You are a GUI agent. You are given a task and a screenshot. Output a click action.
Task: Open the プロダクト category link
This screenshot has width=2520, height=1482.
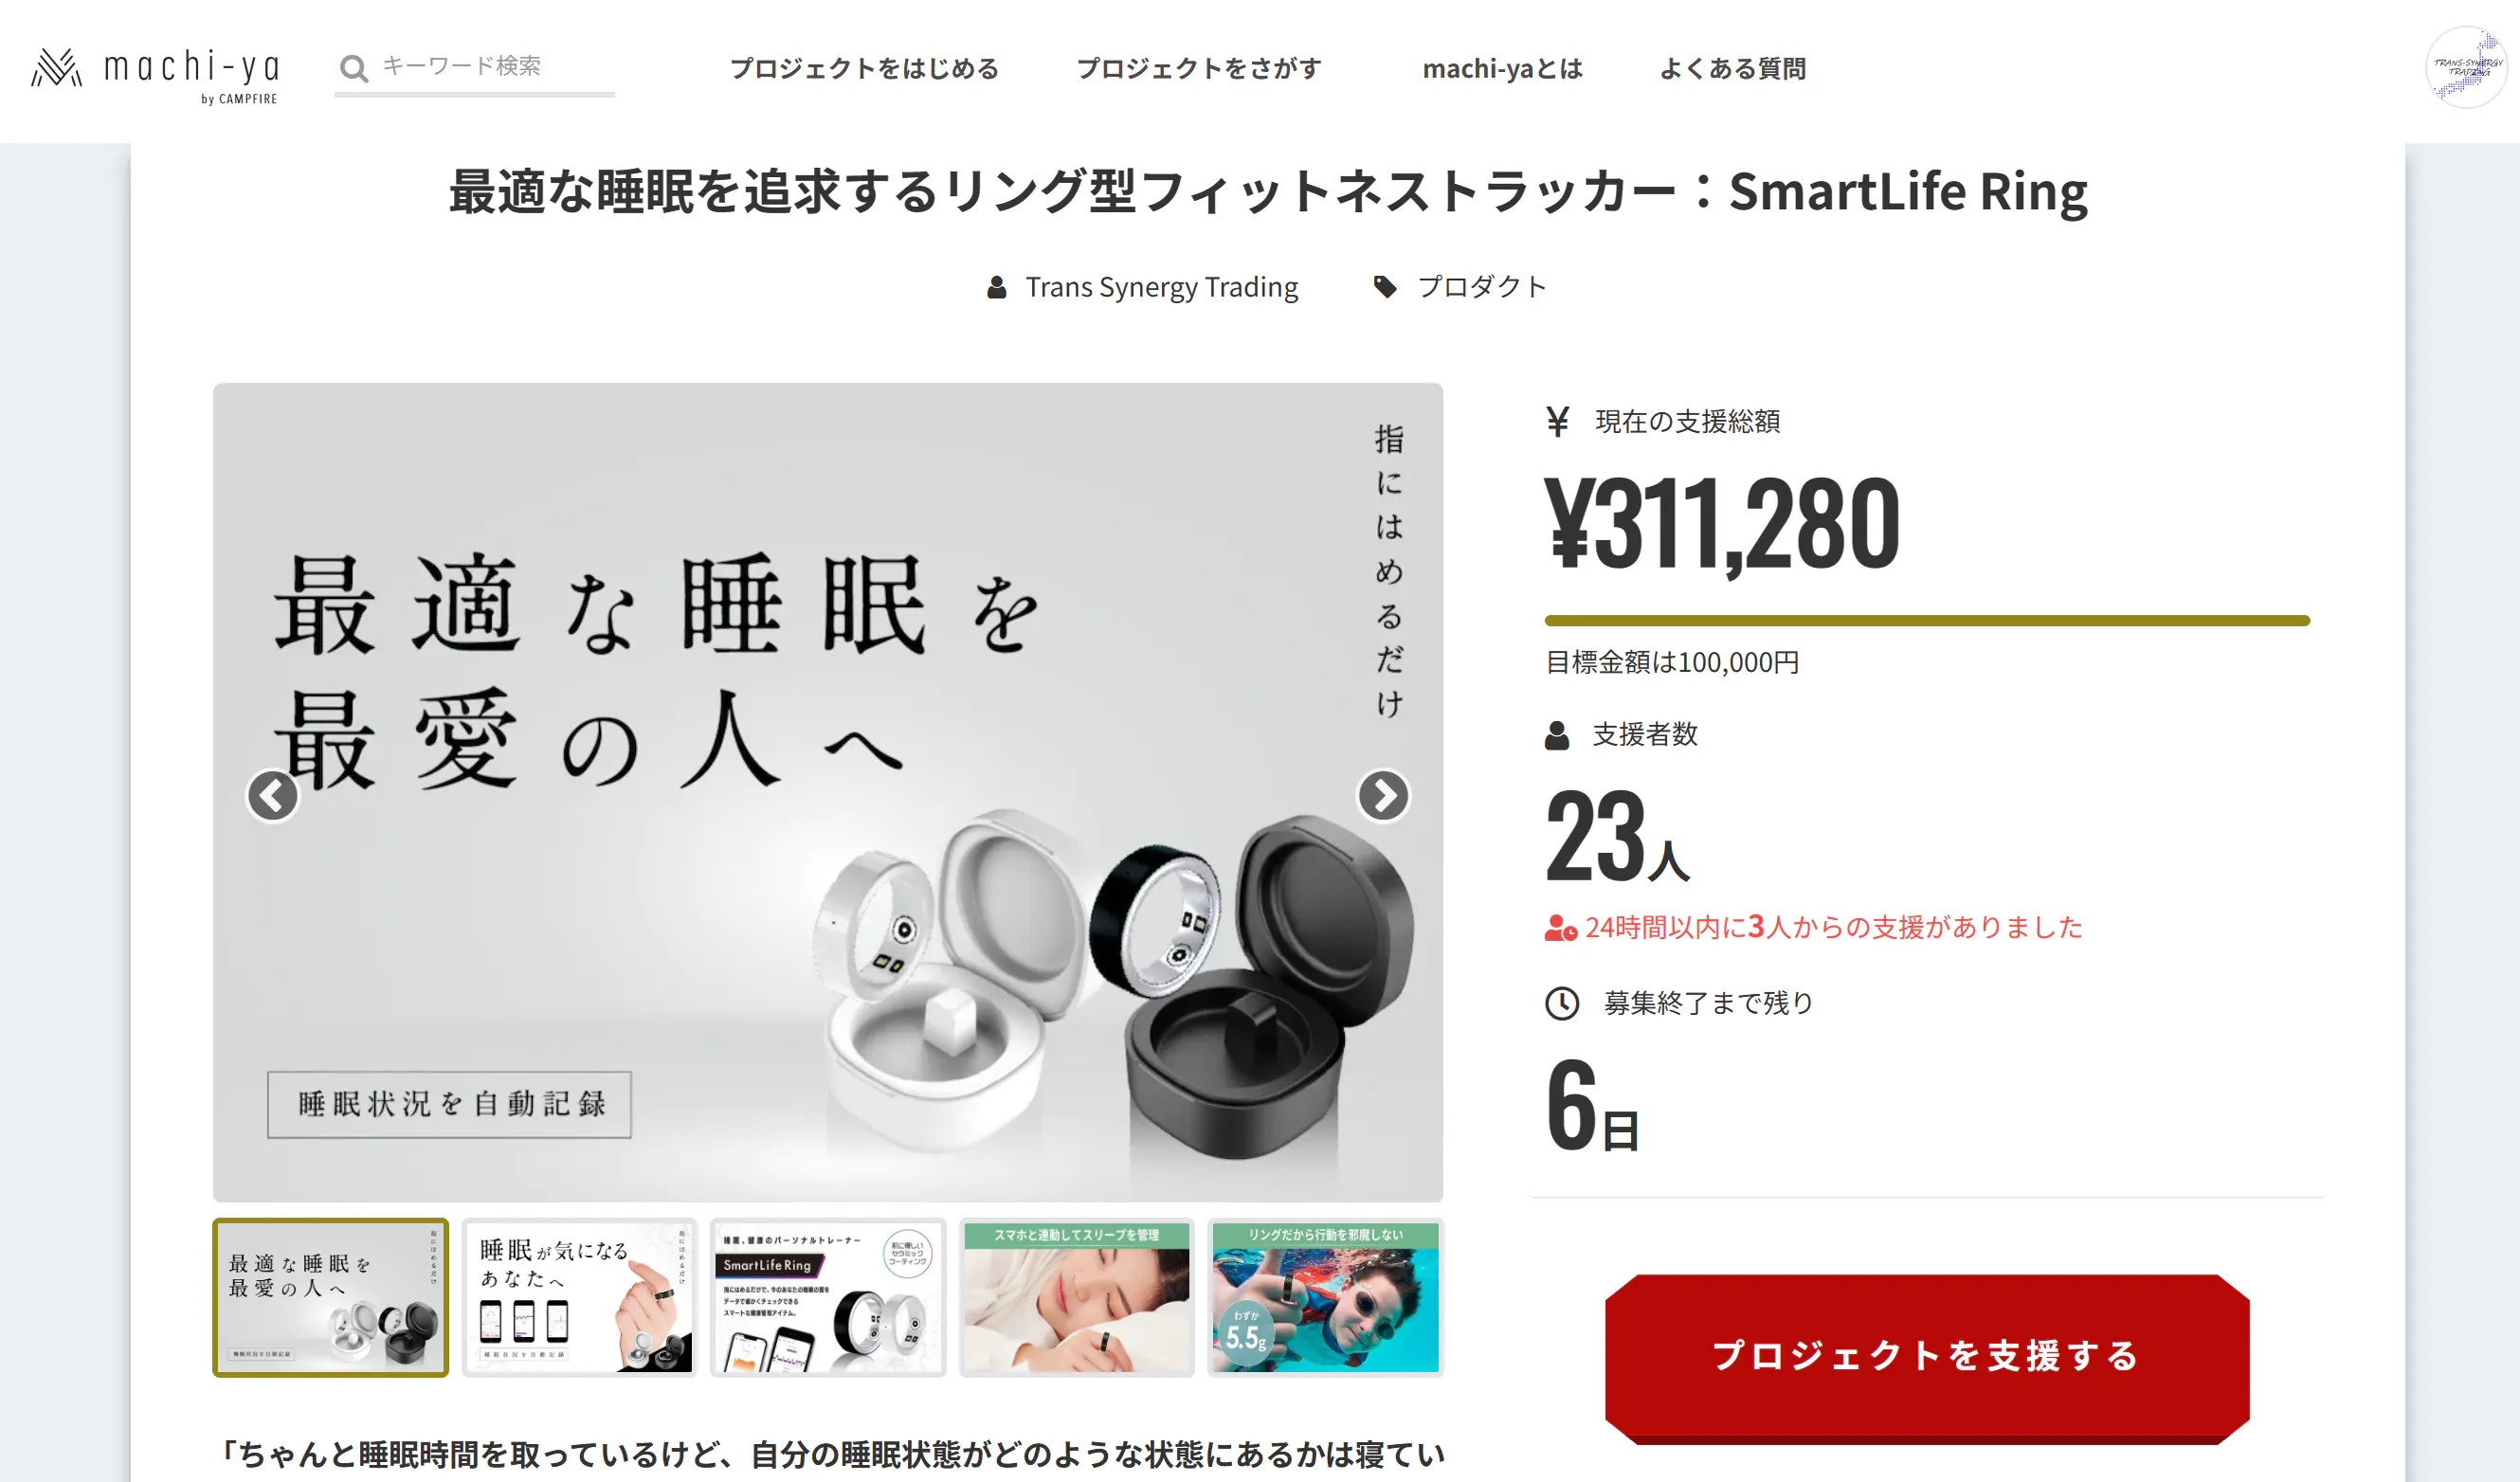(1482, 288)
